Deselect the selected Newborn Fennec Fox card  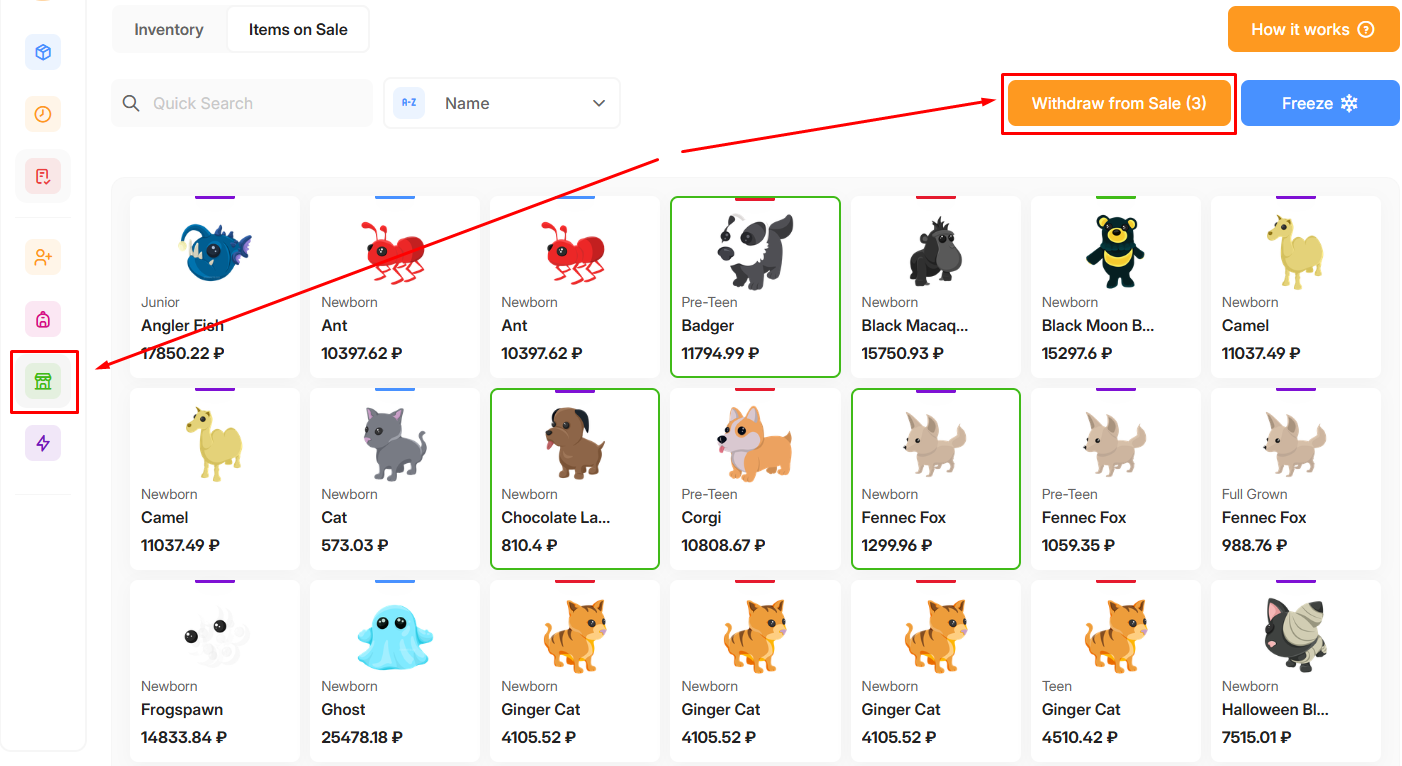click(x=935, y=479)
